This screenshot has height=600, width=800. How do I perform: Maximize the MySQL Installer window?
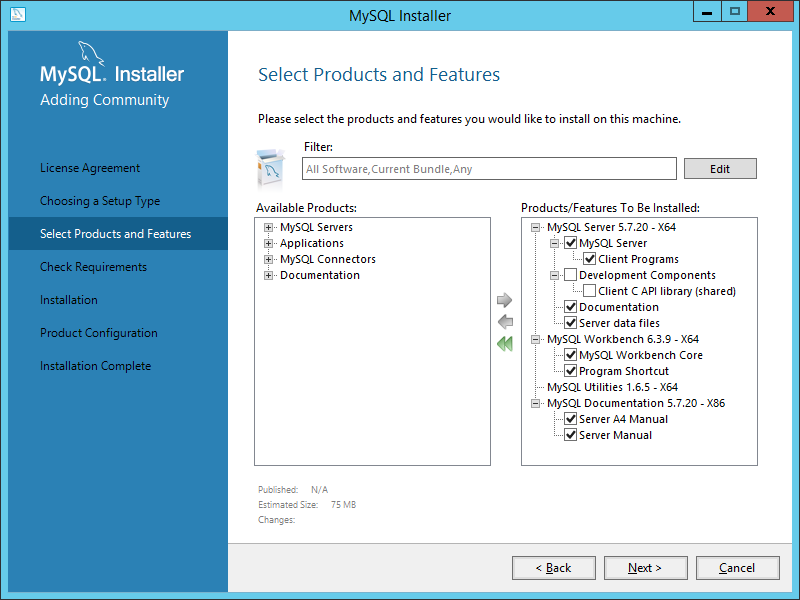pyautogui.click(x=735, y=11)
